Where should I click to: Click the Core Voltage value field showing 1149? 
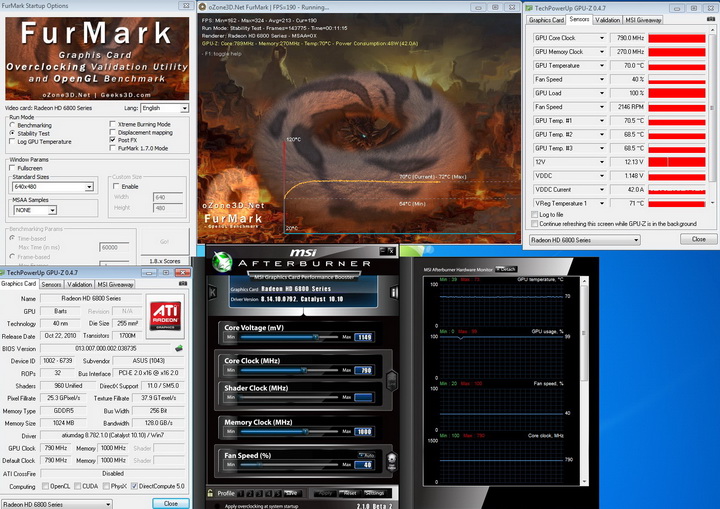[x=364, y=337]
